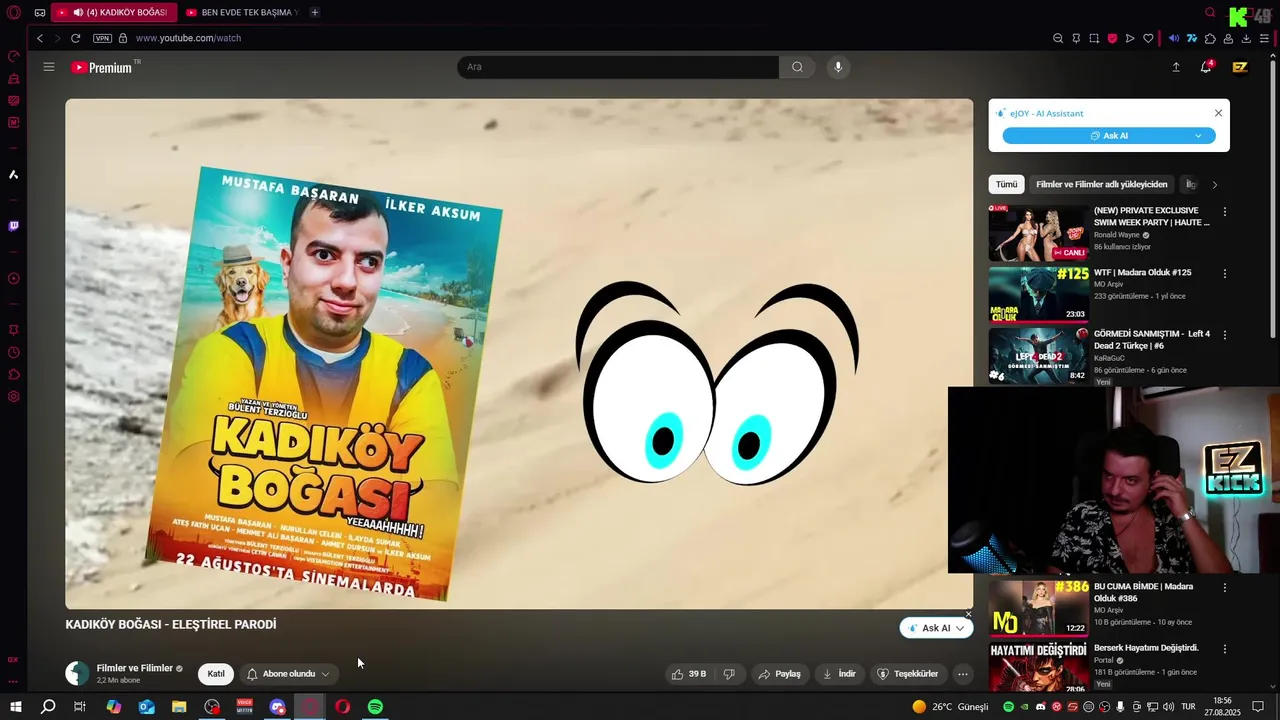This screenshot has height=720, width=1280.
Task: Switch to the BEN EVDE TEK BAŞIMA tab
Action: 242,12
